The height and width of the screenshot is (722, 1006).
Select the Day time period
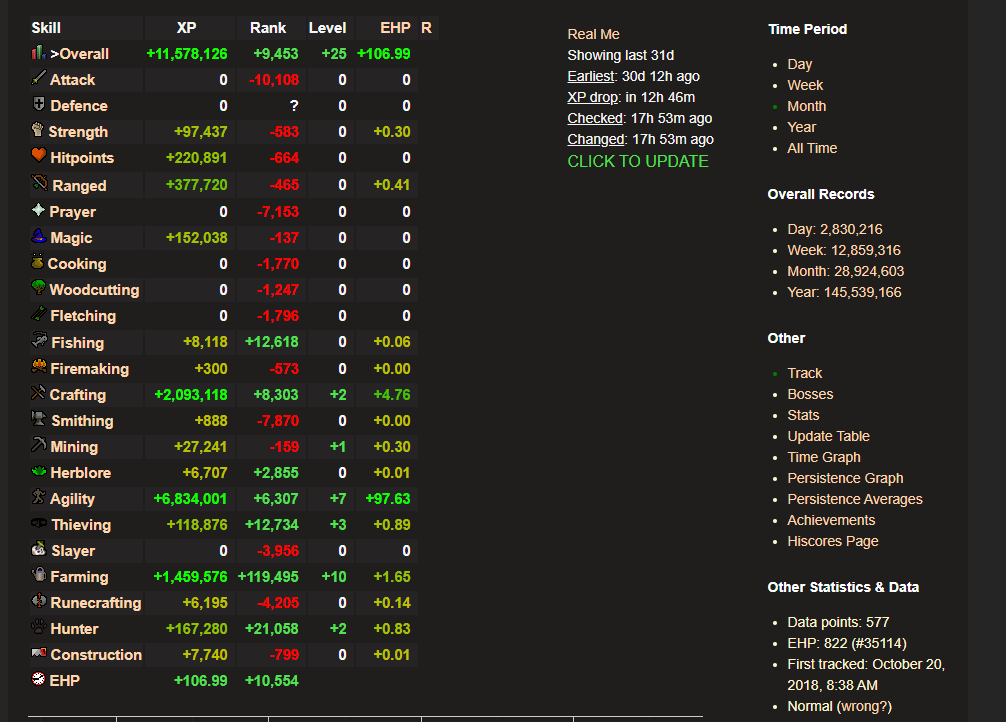point(799,64)
